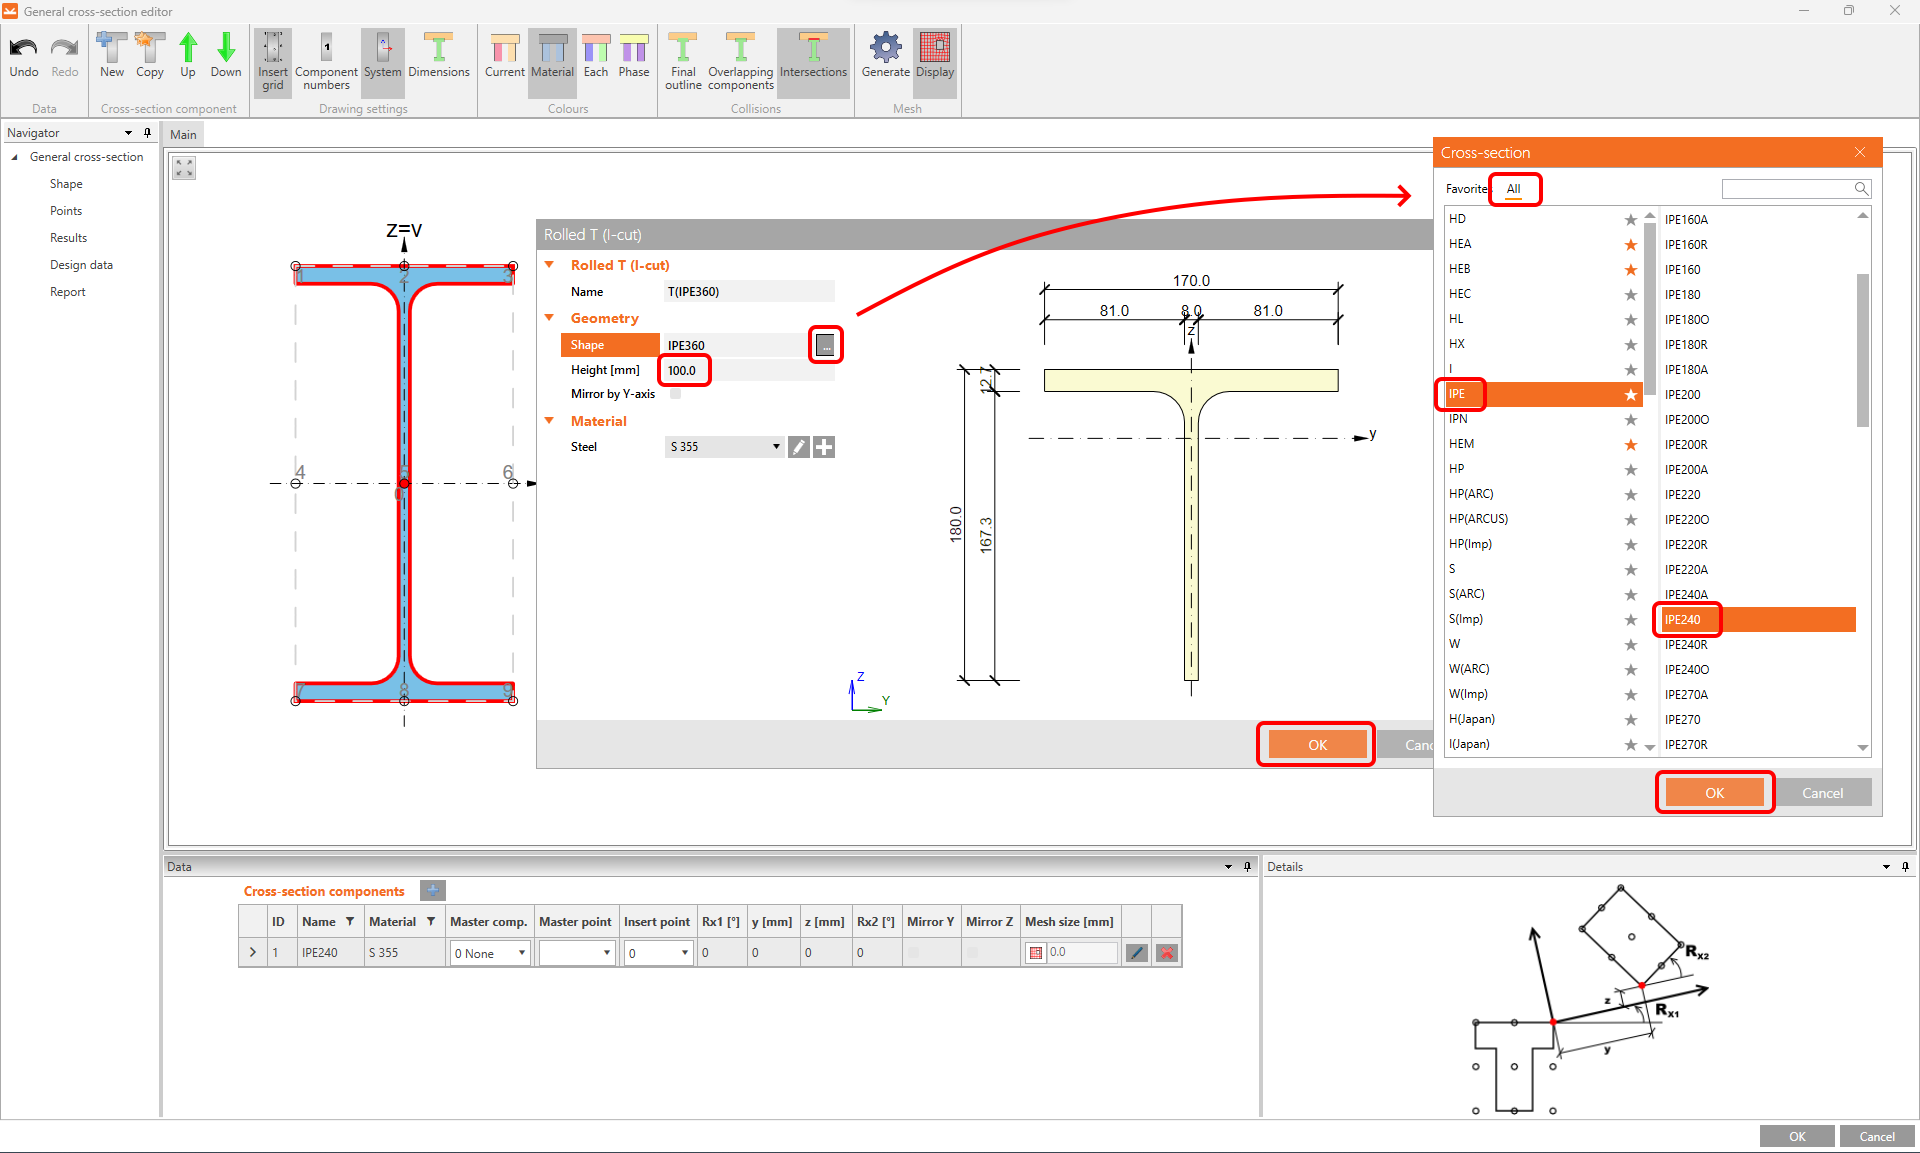Toggle the favorite star for HEB
Viewport: 1920px width, 1153px height.
pyautogui.click(x=1631, y=270)
